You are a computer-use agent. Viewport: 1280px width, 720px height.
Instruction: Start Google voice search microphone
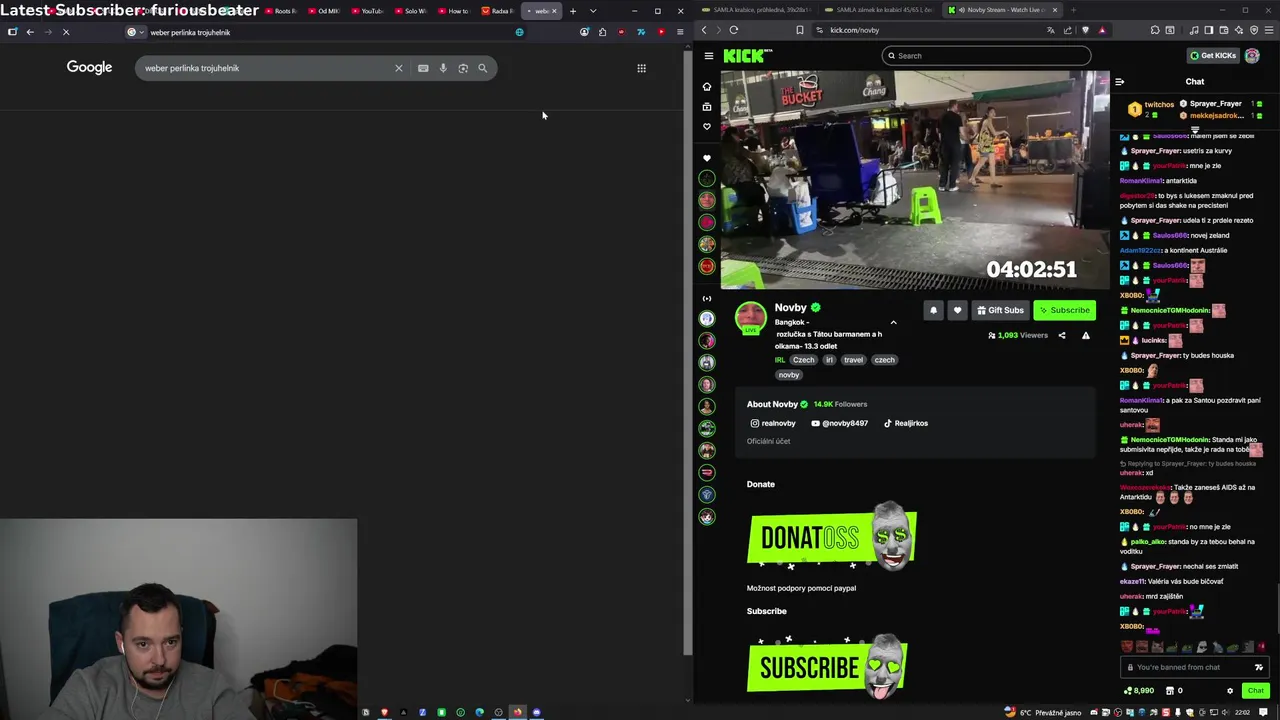pyautogui.click(x=443, y=68)
